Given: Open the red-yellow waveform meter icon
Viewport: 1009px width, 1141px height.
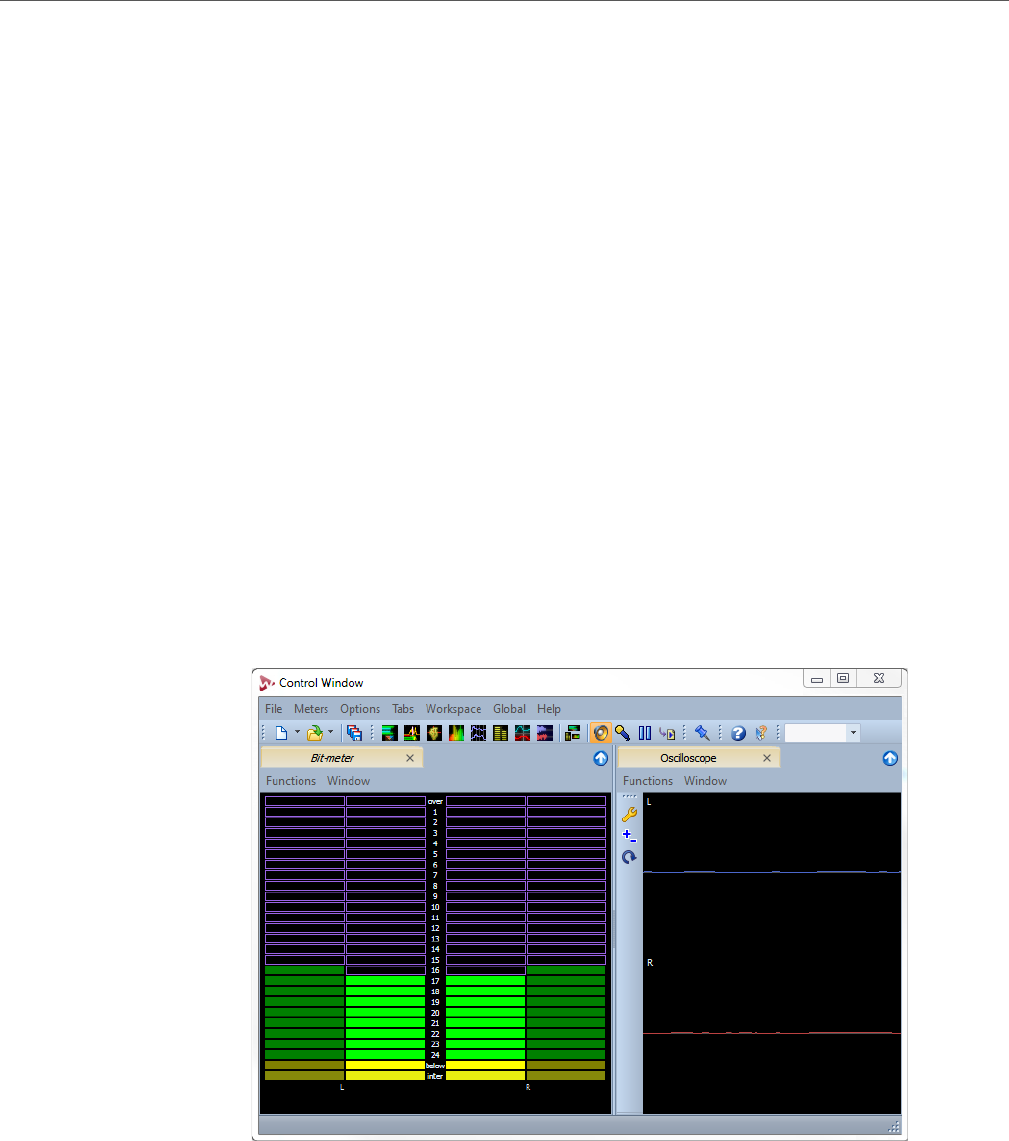Looking at the screenshot, I should pos(412,733).
